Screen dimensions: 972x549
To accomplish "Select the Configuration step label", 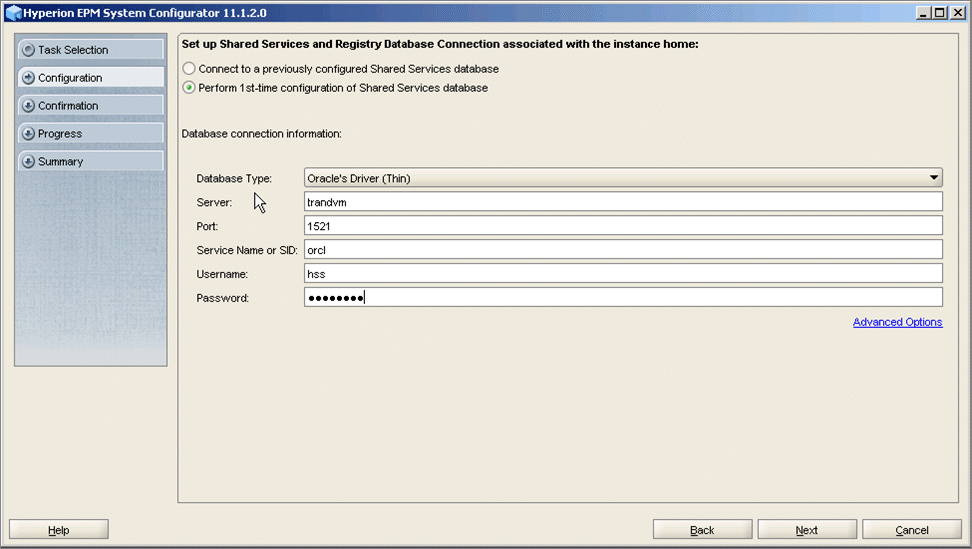I will coord(70,78).
